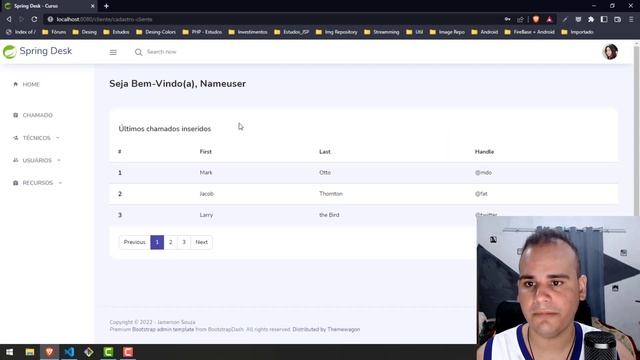Open the Desing Colors bookmarks folder
Screen dimensions: 640x360
(156, 32)
